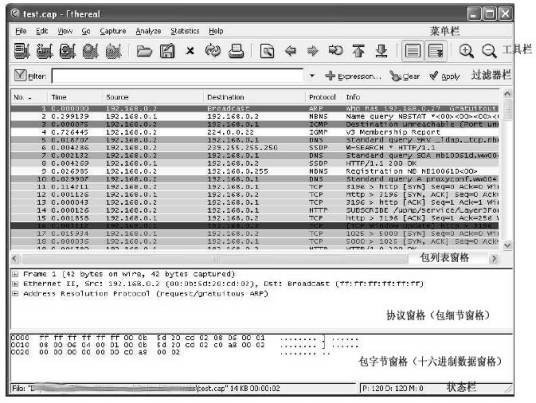The width and height of the screenshot is (536, 403).
Task: Apply the display filter
Action: (445, 76)
